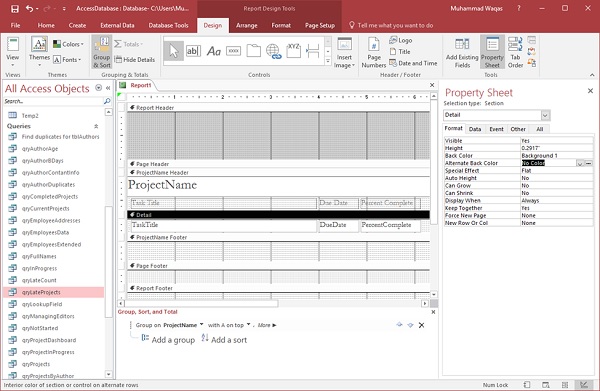The width and height of the screenshot is (600, 391).
Task: Close the Report1 document
Action: (x=432, y=85)
